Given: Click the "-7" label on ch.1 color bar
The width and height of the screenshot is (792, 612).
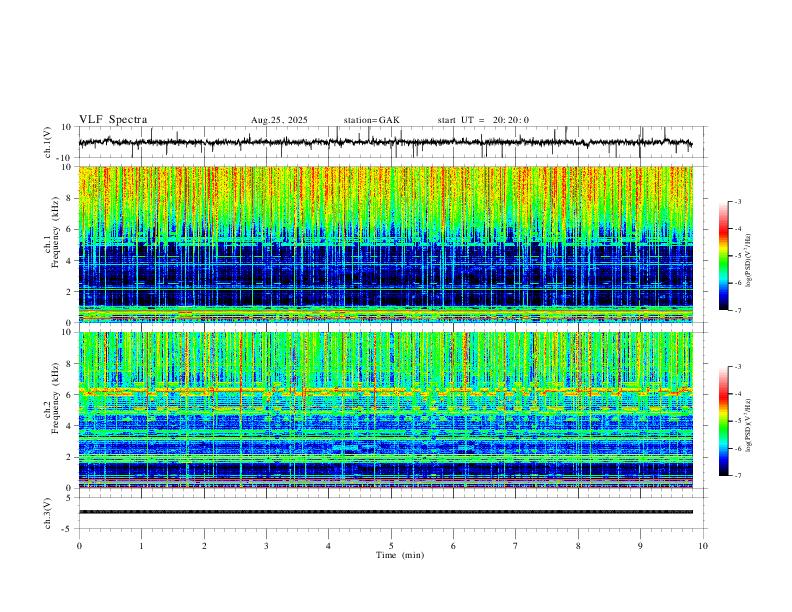Looking at the screenshot, I should pyautogui.click(x=737, y=310).
